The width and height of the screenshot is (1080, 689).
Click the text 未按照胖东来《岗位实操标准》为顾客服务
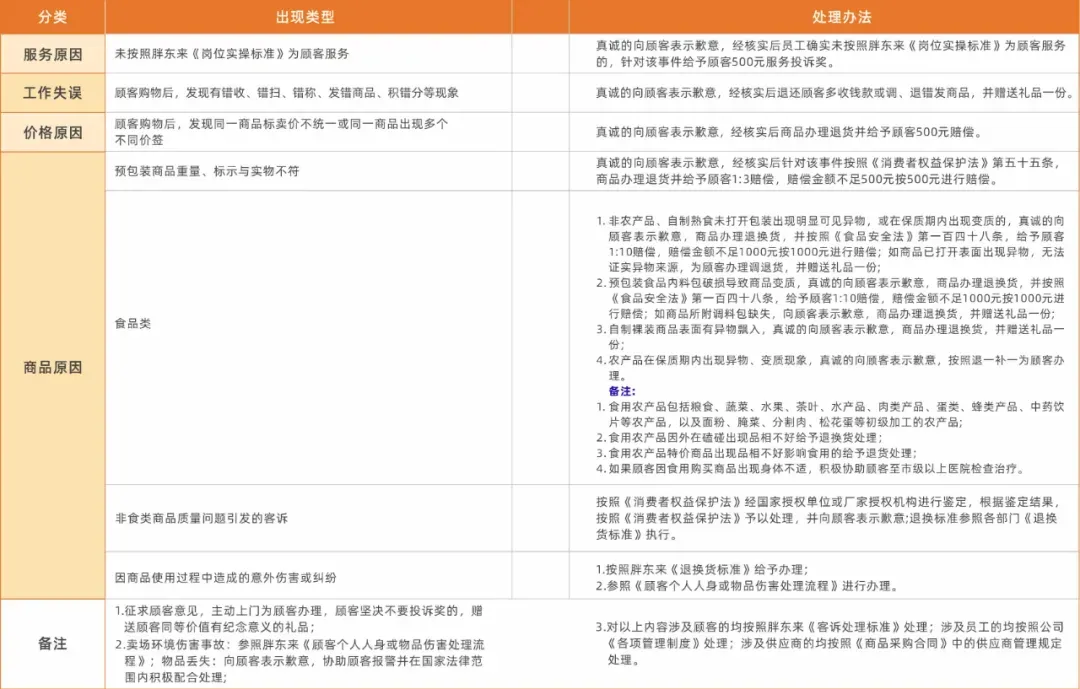click(x=231, y=54)
